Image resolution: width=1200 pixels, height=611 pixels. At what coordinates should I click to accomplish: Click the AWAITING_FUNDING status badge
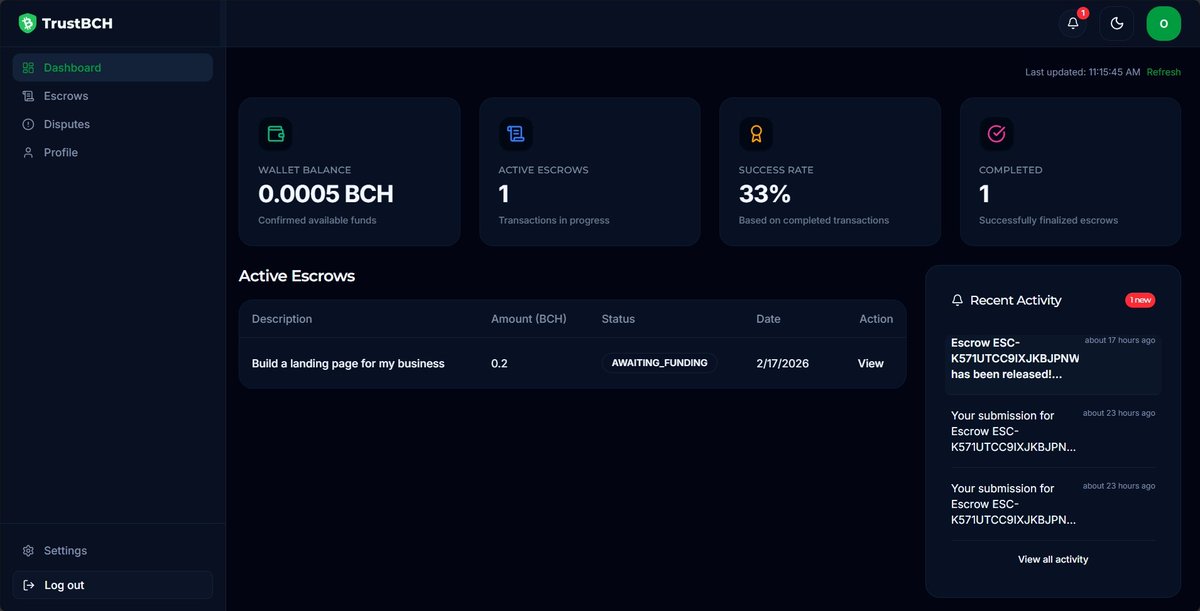point(659,363)
